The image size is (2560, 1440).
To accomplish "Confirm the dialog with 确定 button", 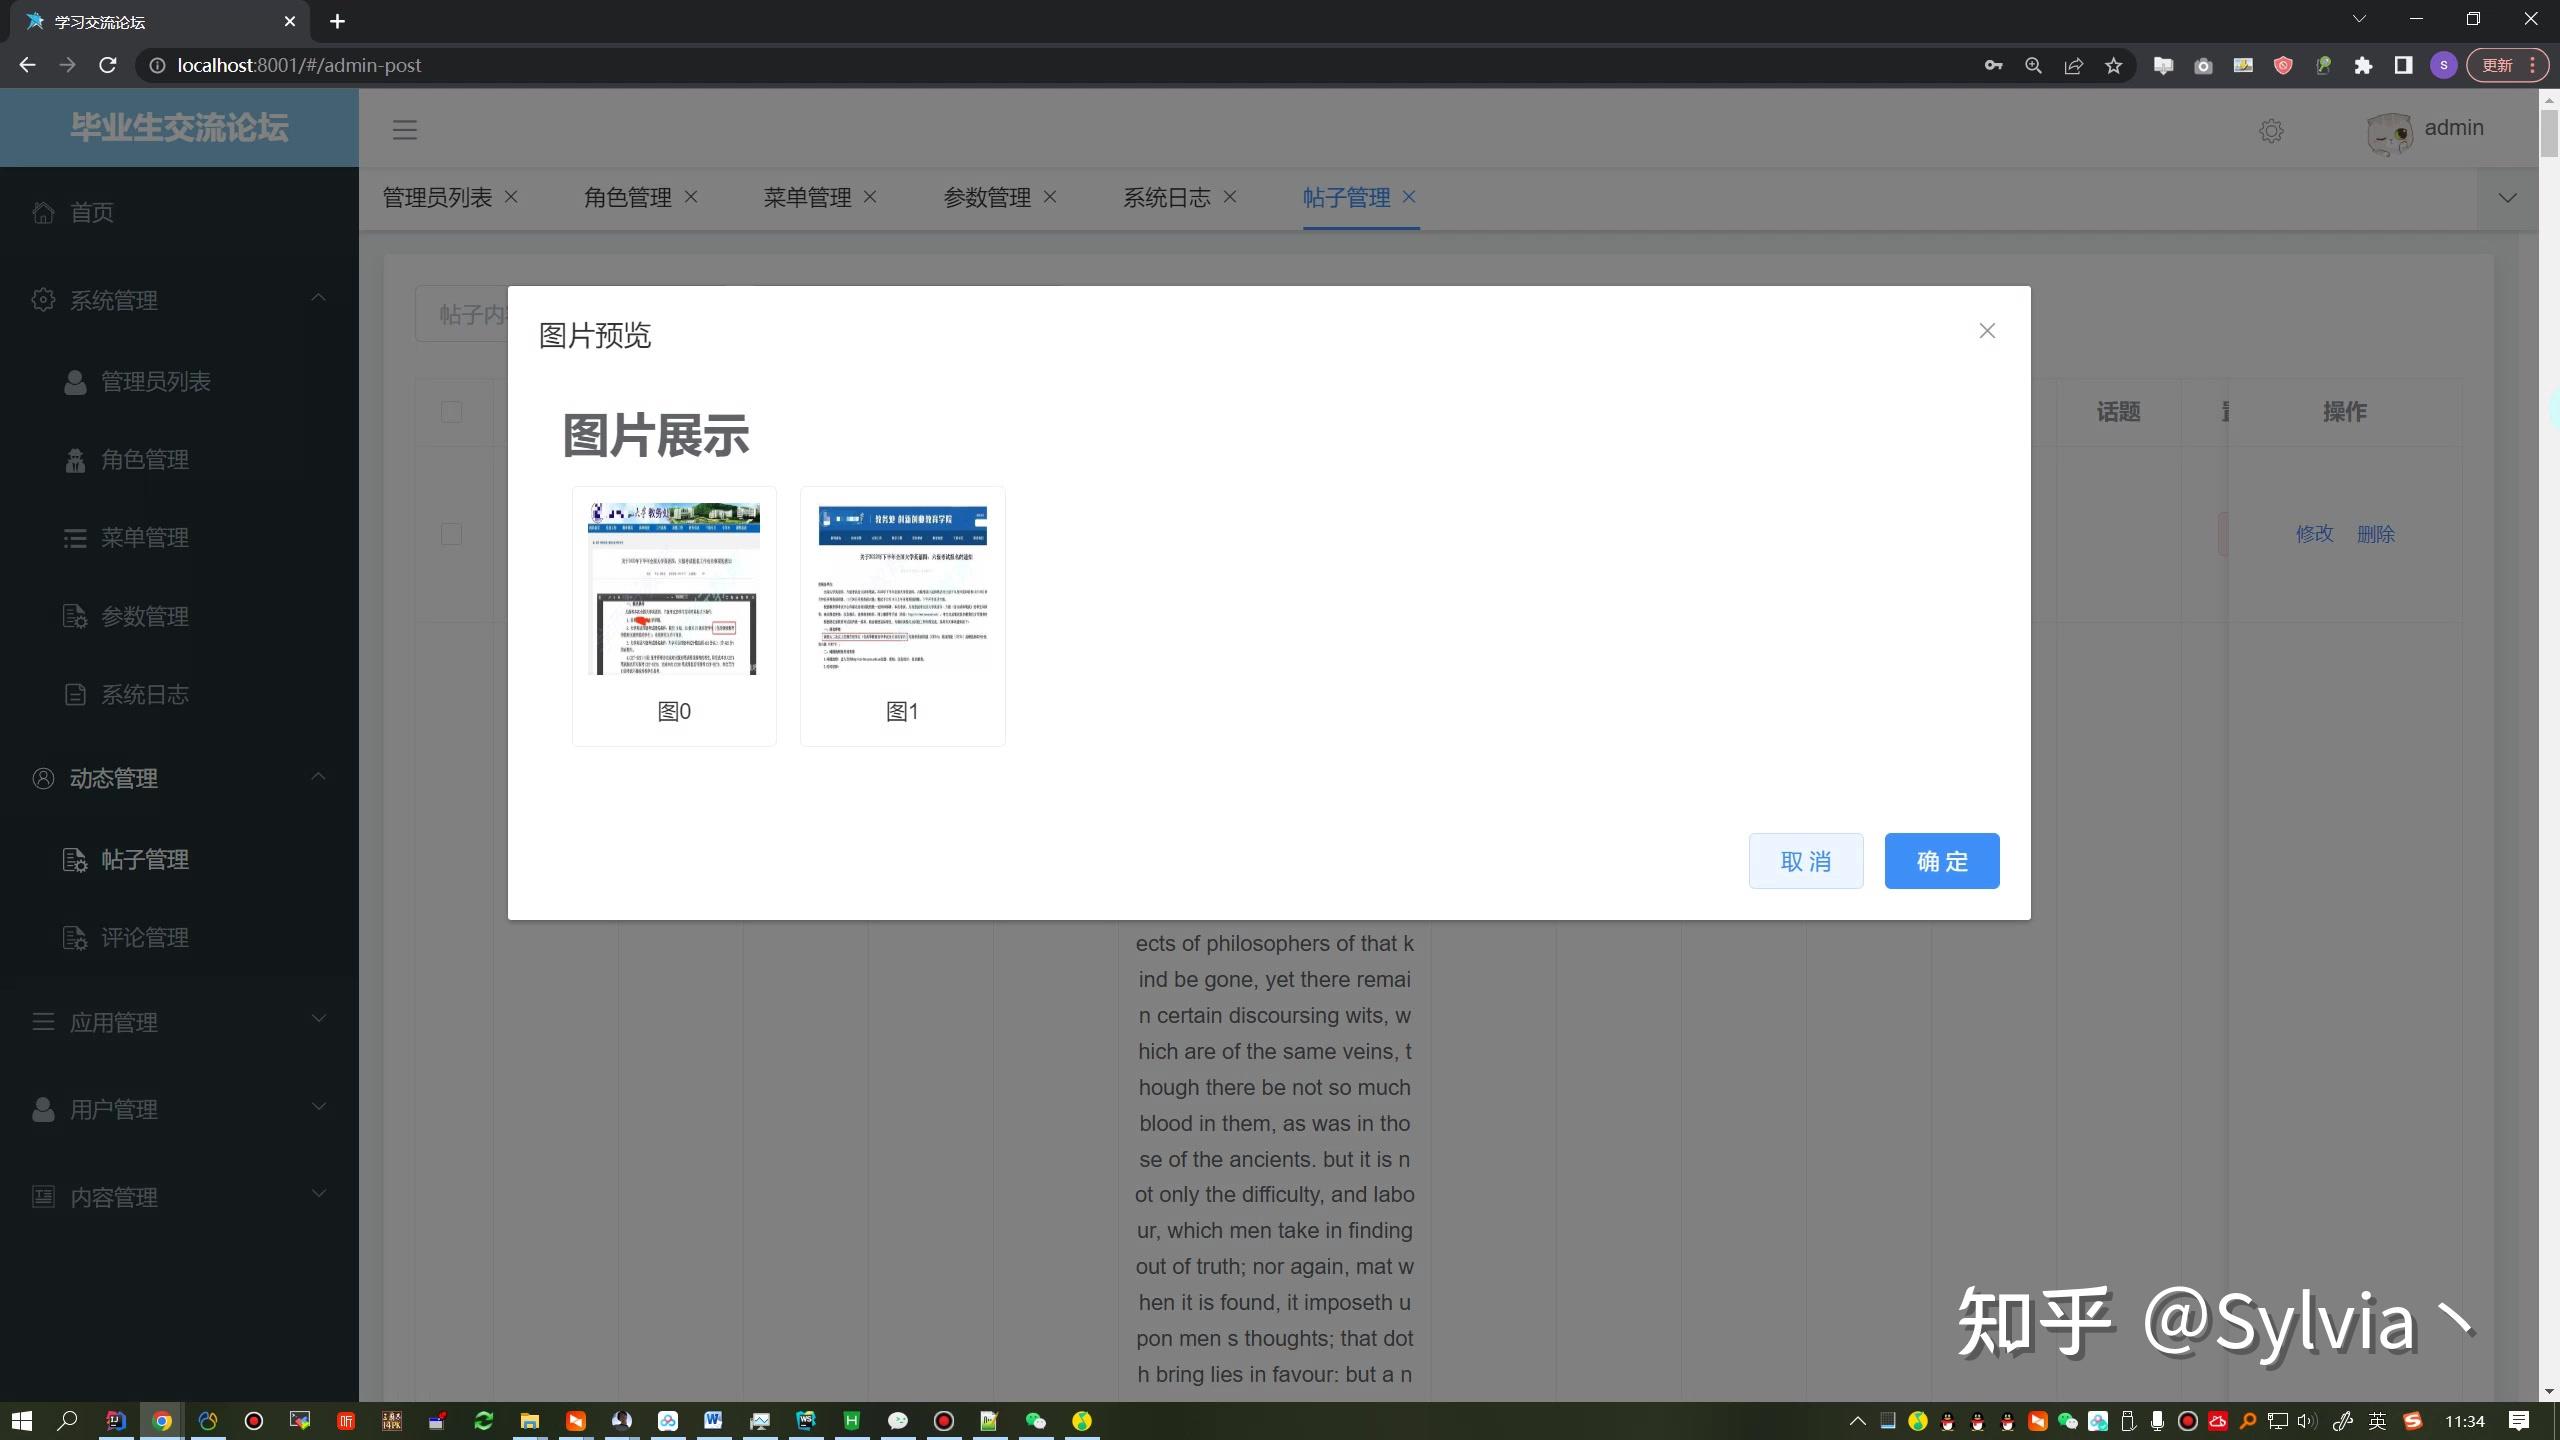I will (x=1940, y=860).
